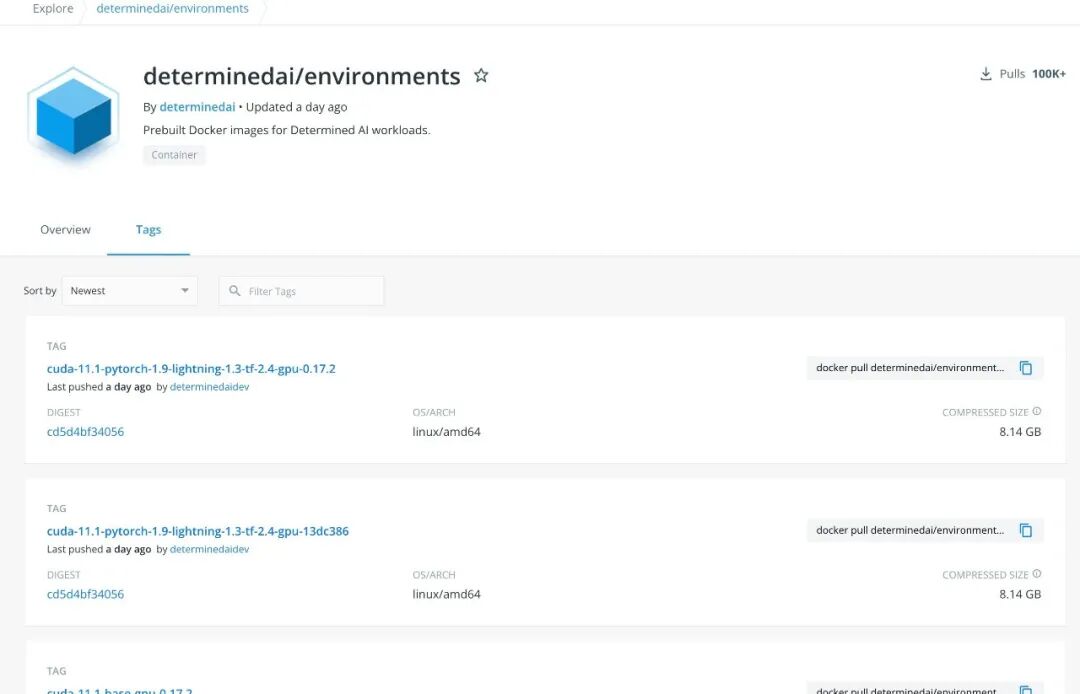Screen dimensions: 1080x694
Task: Click 8.14 GB size of gpu-13dc386 tag
Action: coord(1020,594)
